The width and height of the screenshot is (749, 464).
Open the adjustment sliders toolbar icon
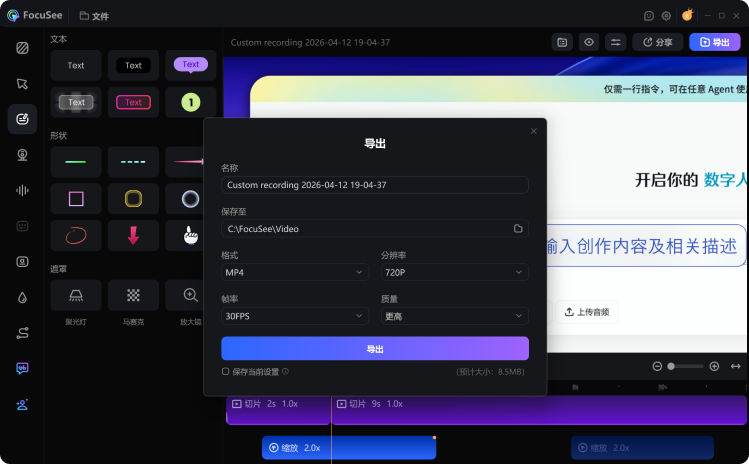[616, 43]
